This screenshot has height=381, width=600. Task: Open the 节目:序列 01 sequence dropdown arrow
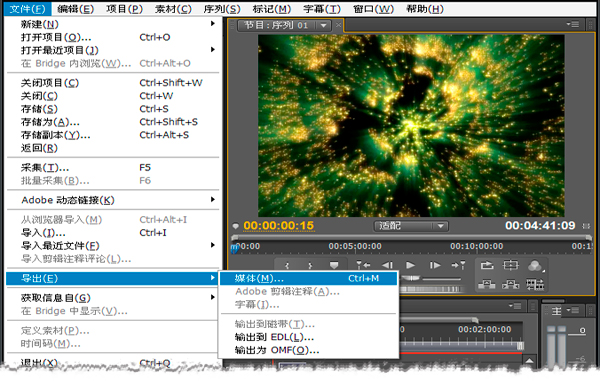tap(324, 26)
